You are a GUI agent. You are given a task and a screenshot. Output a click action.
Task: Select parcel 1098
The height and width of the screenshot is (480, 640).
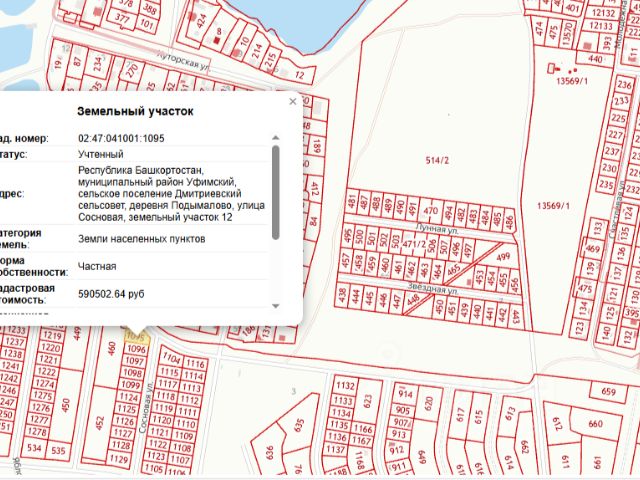click(132, 373)
